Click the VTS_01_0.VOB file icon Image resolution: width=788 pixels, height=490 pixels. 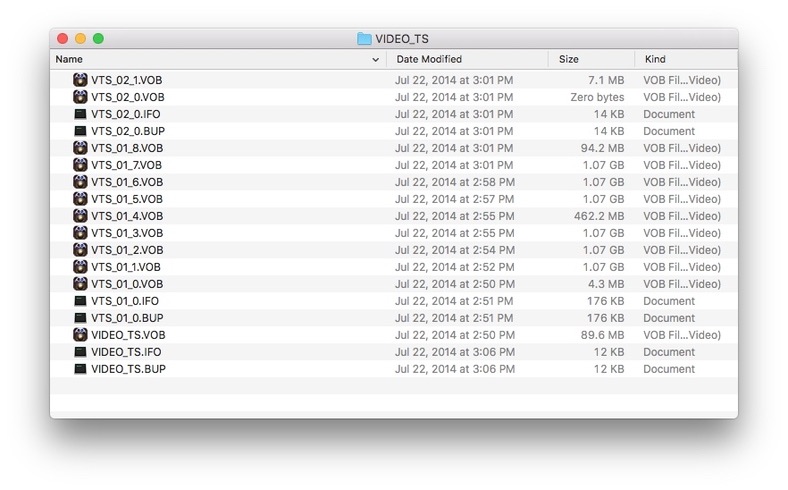pos(80,284)
